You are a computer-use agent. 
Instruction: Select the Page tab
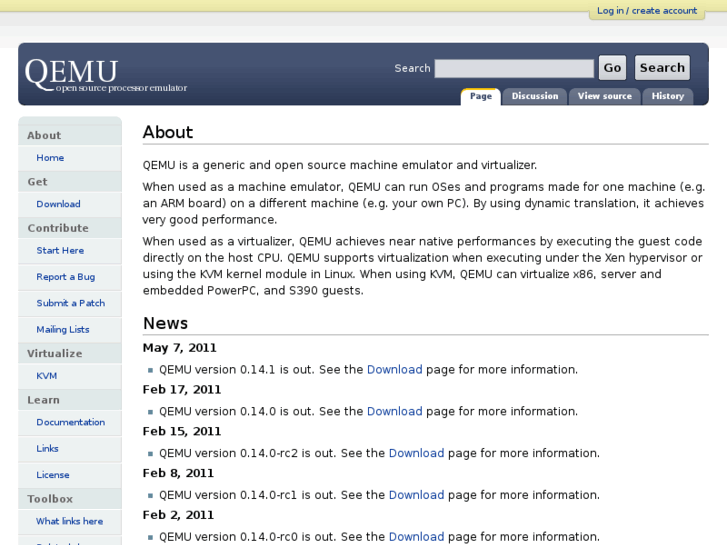480,96
